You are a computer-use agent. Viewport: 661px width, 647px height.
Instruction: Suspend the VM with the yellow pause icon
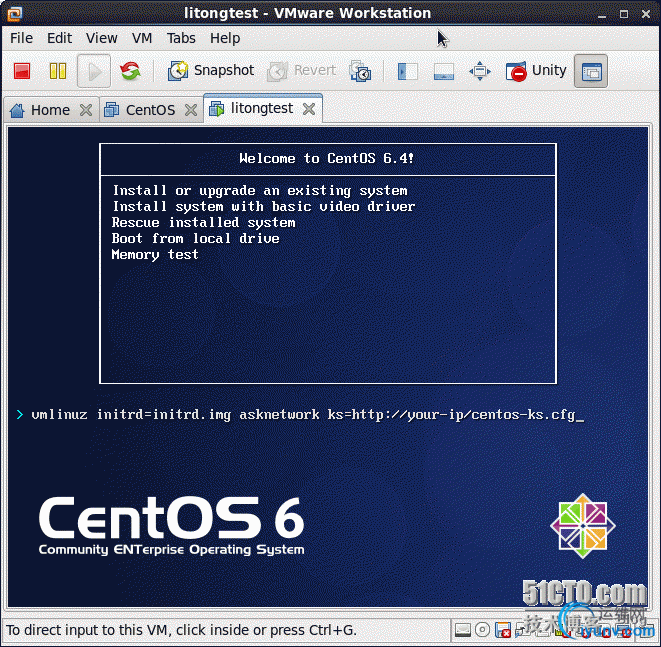[x=58, y=71]
